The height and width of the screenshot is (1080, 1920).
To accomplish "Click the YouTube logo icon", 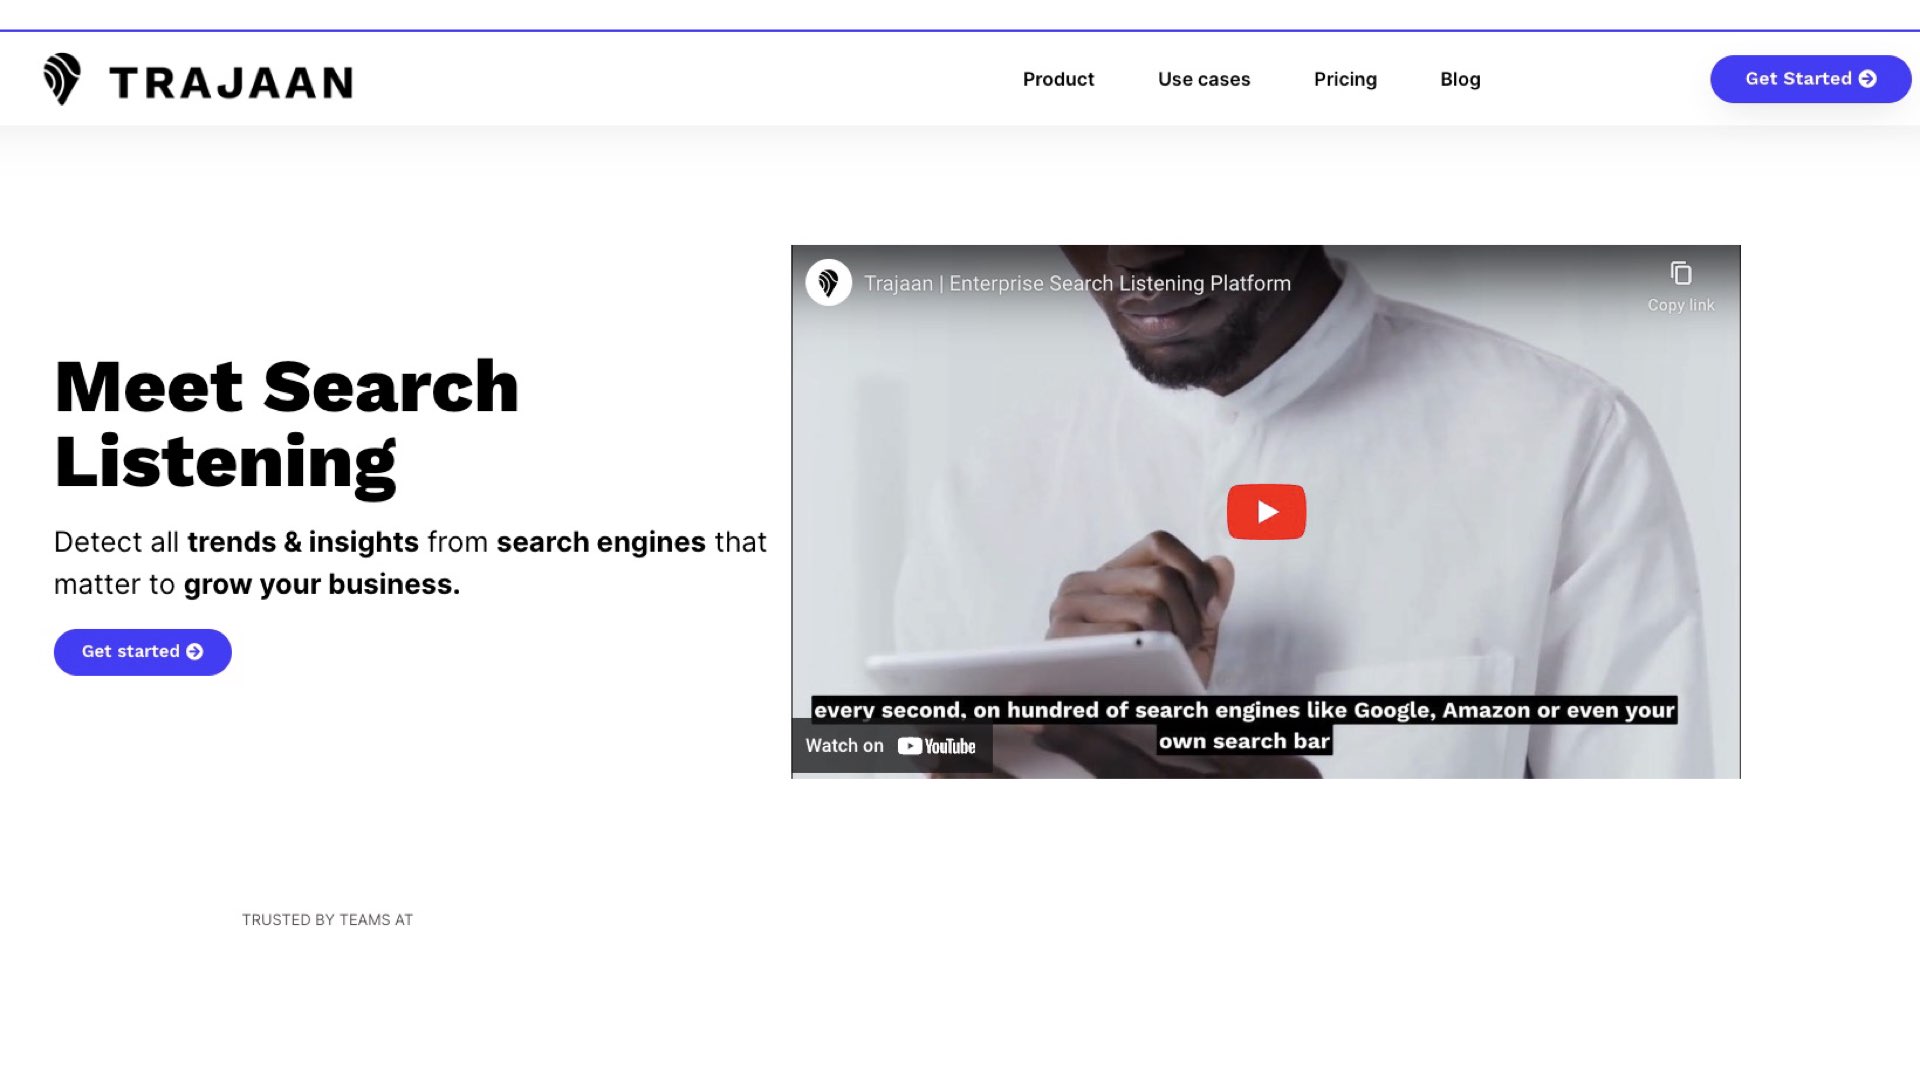I will click(936, 746).
